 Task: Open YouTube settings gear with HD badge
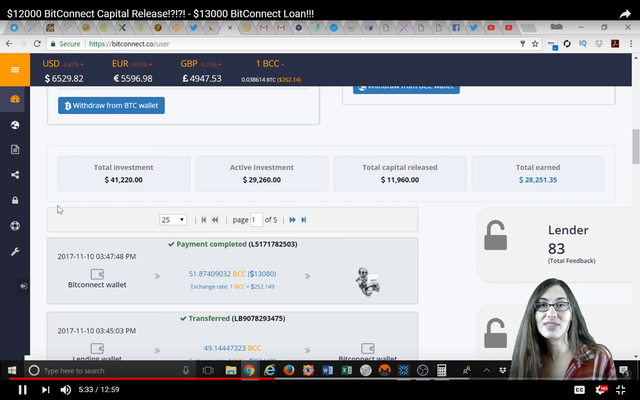coord(601,390)
